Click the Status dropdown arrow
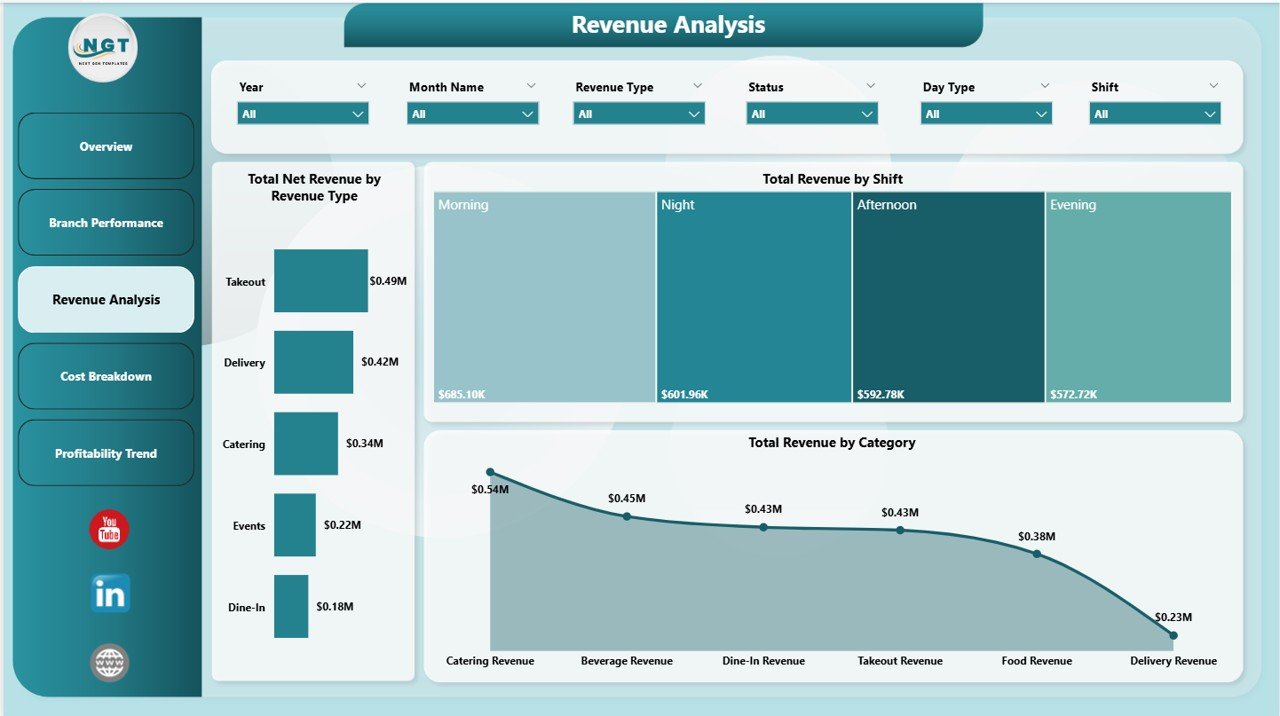The width and height of the screenshot is (1280, 716). click(x=868, y=114)
